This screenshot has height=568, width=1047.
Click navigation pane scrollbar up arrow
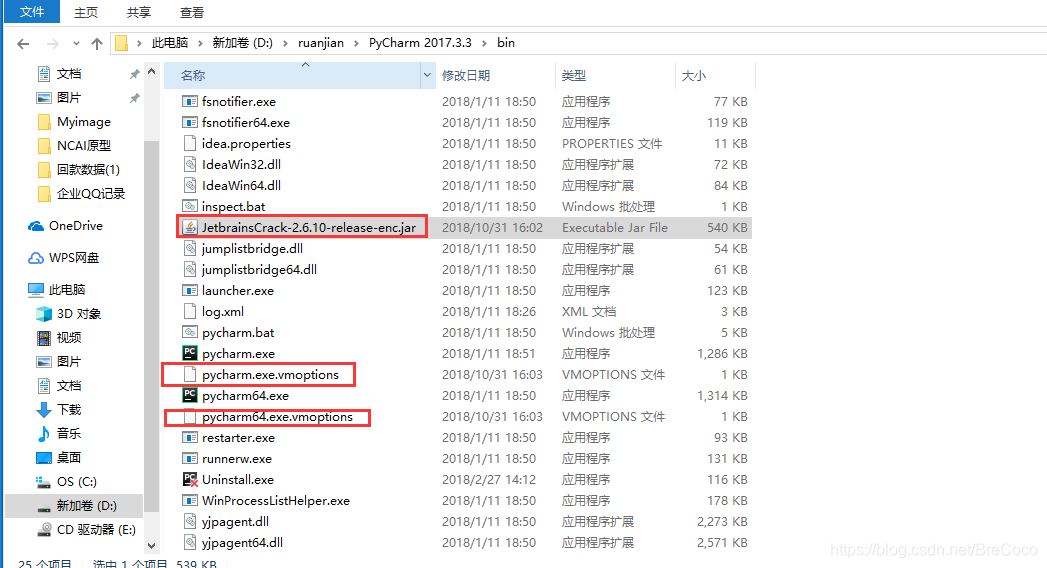[152, 71]
